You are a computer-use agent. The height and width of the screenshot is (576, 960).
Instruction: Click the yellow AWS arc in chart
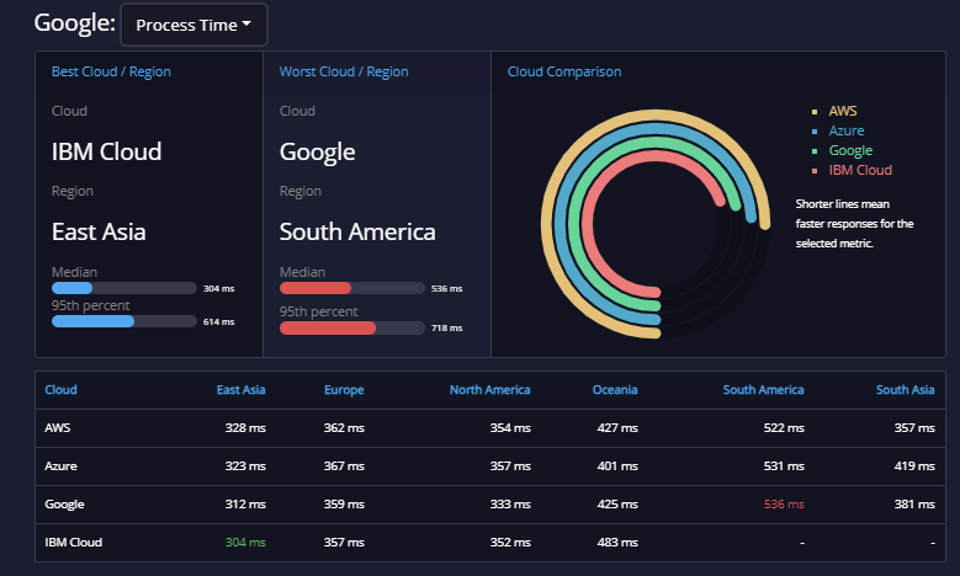pyautogui.click(x=546, y=223)
